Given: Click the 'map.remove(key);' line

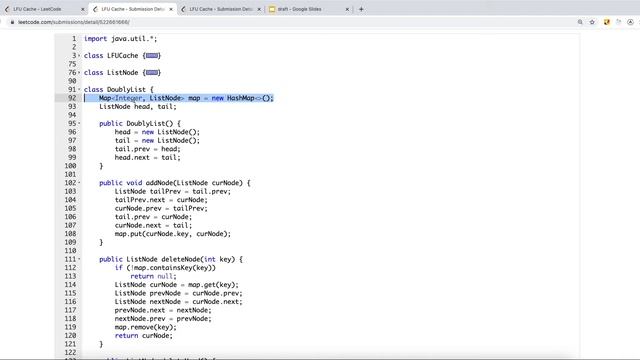Looking at the screenshot, I should [x=146, y=327].
